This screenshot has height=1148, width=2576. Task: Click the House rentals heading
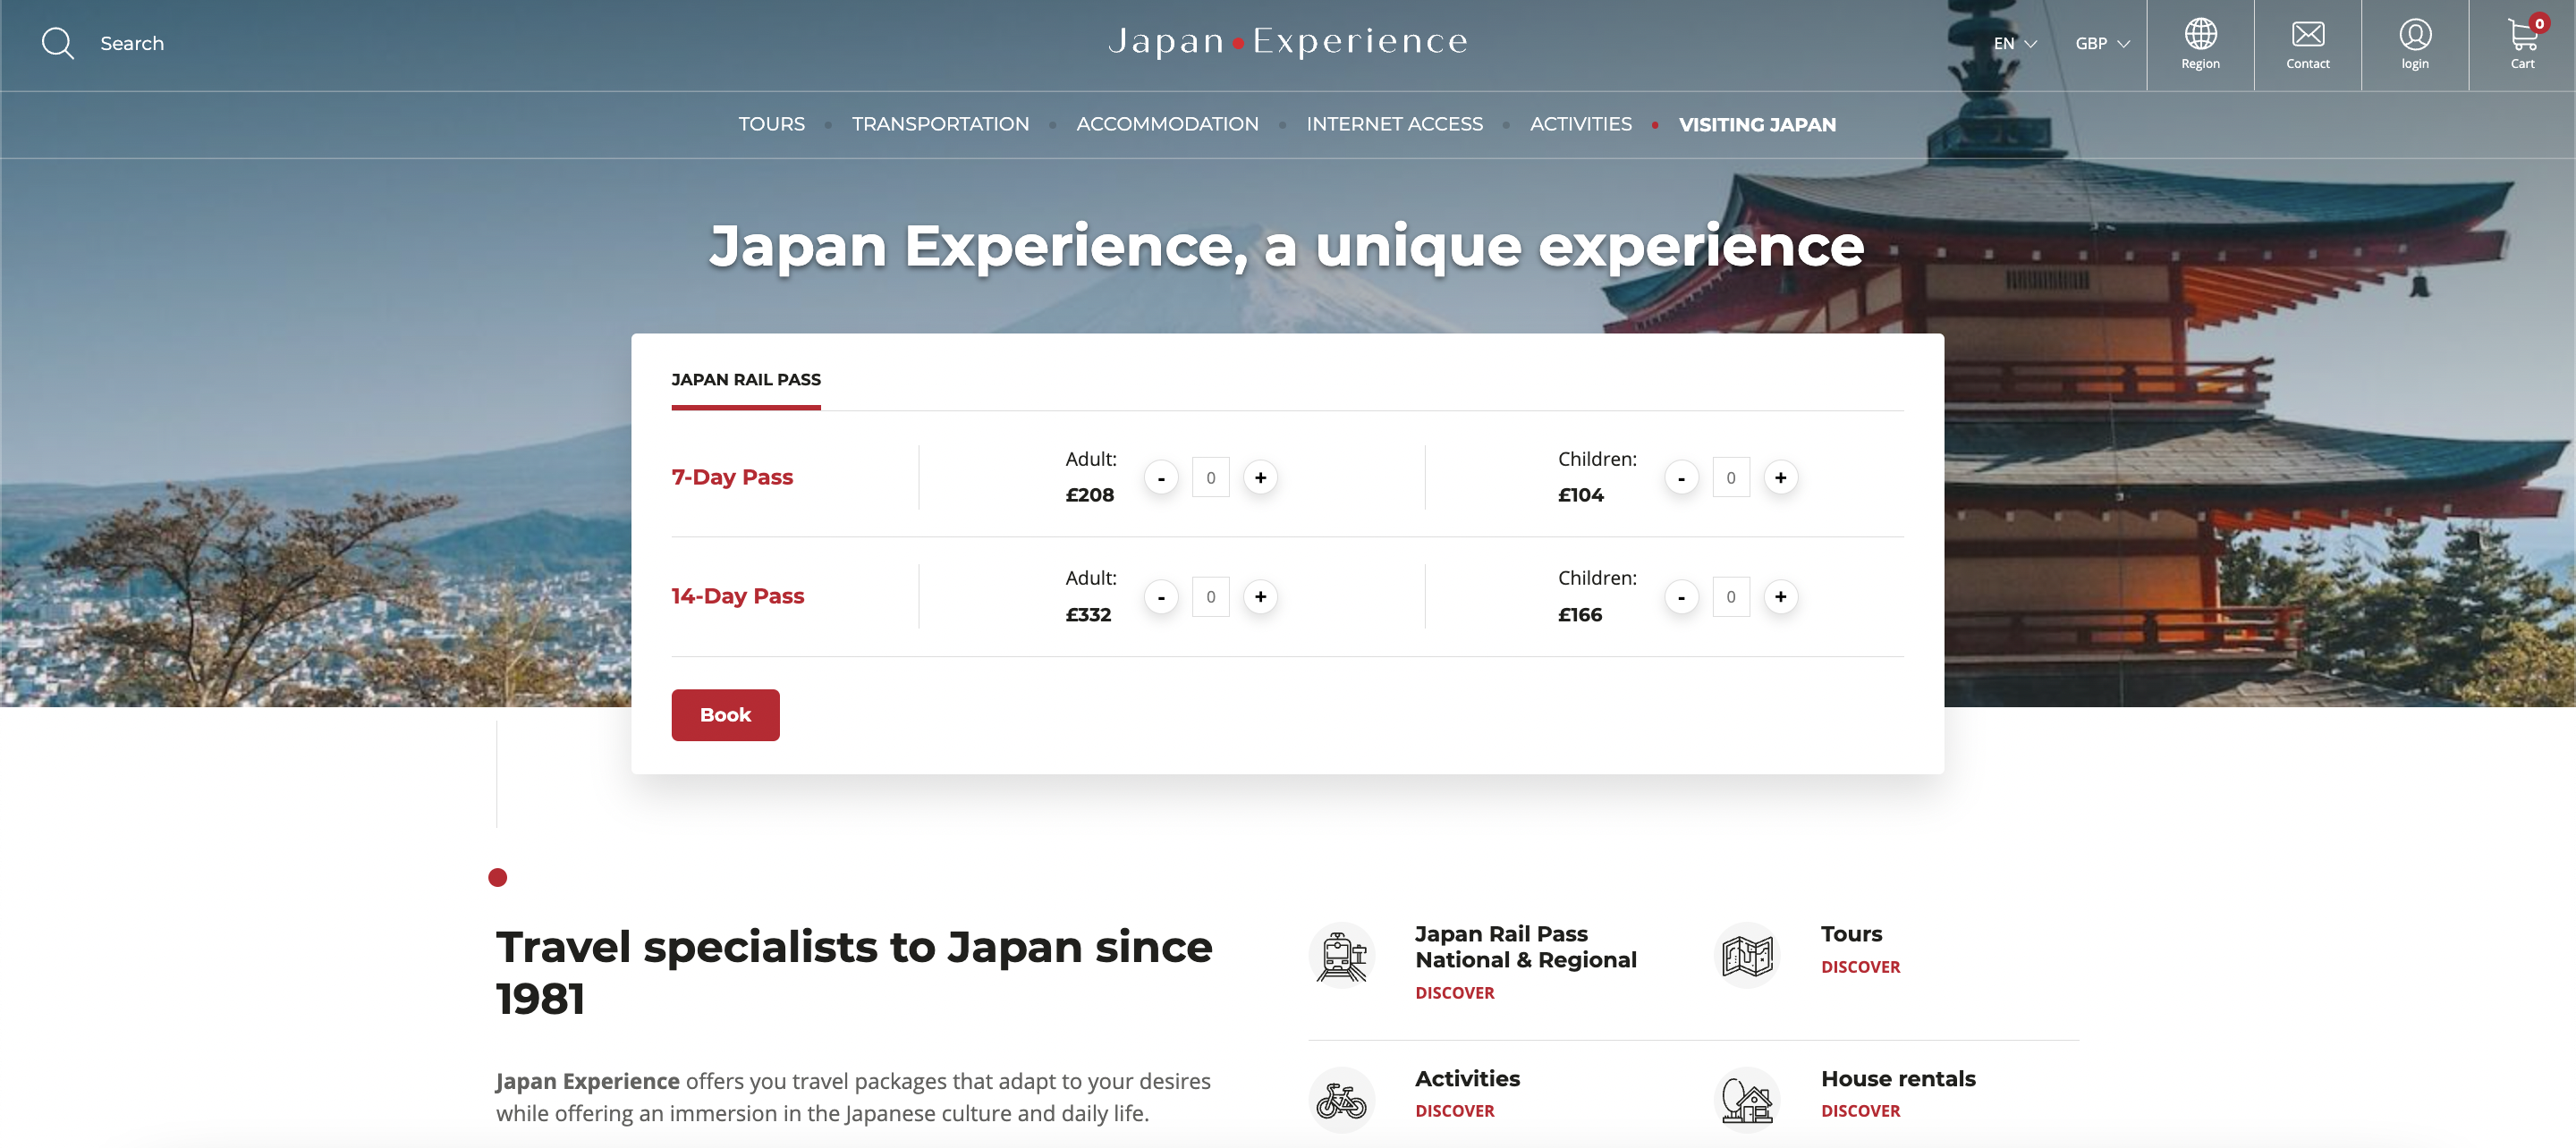tap(1898, 1079)
